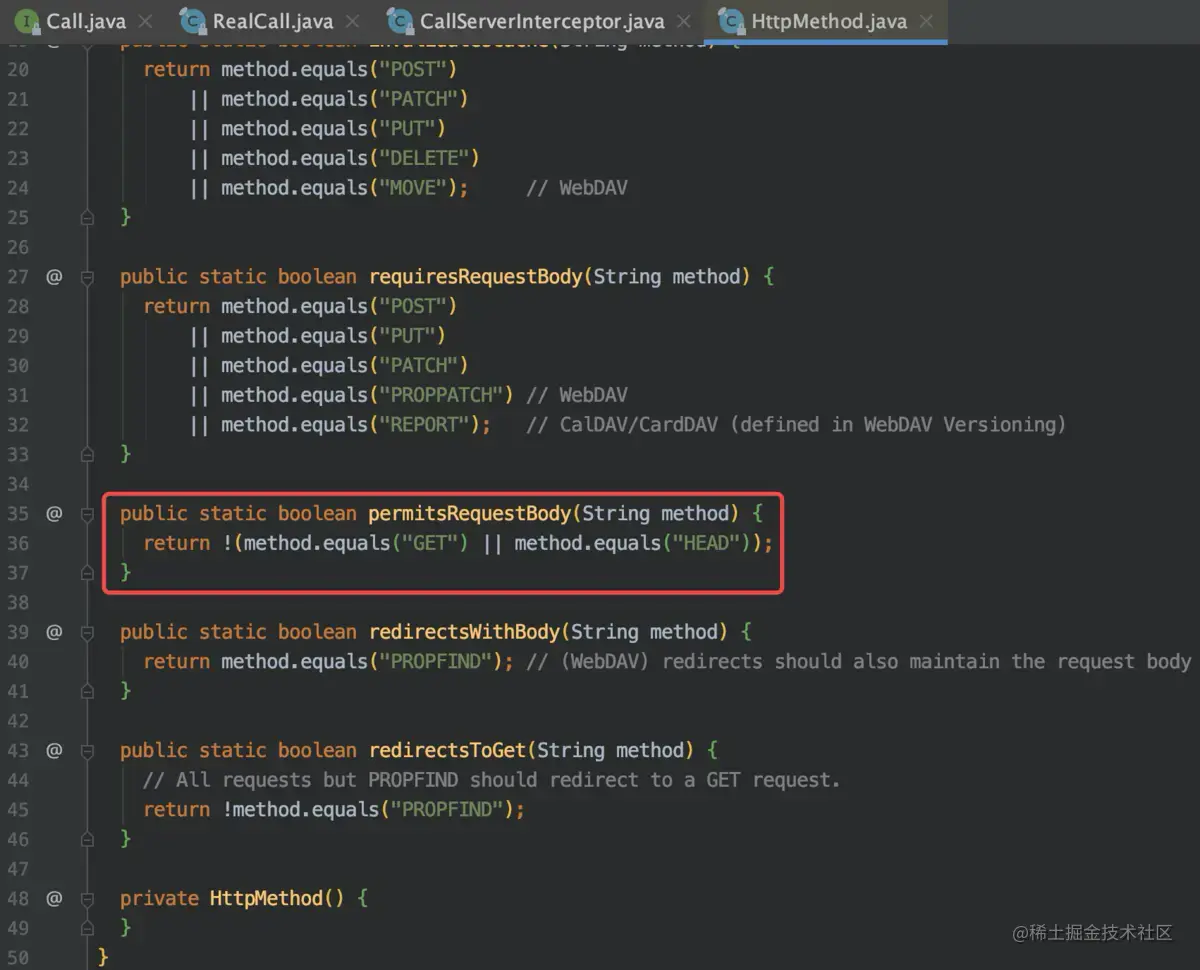
Task: Collapse the redirectsWithBody method fold on line 39
Action: (87, 632)
